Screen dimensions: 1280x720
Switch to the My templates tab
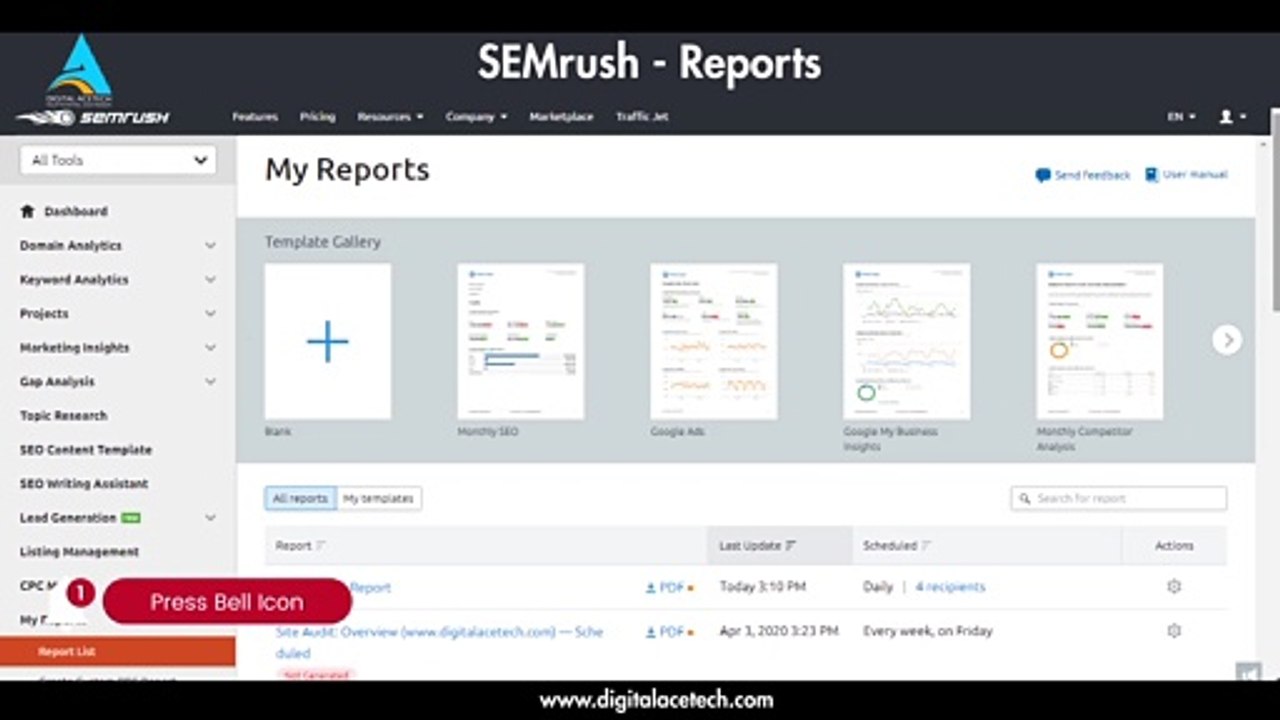coord(378,498)
